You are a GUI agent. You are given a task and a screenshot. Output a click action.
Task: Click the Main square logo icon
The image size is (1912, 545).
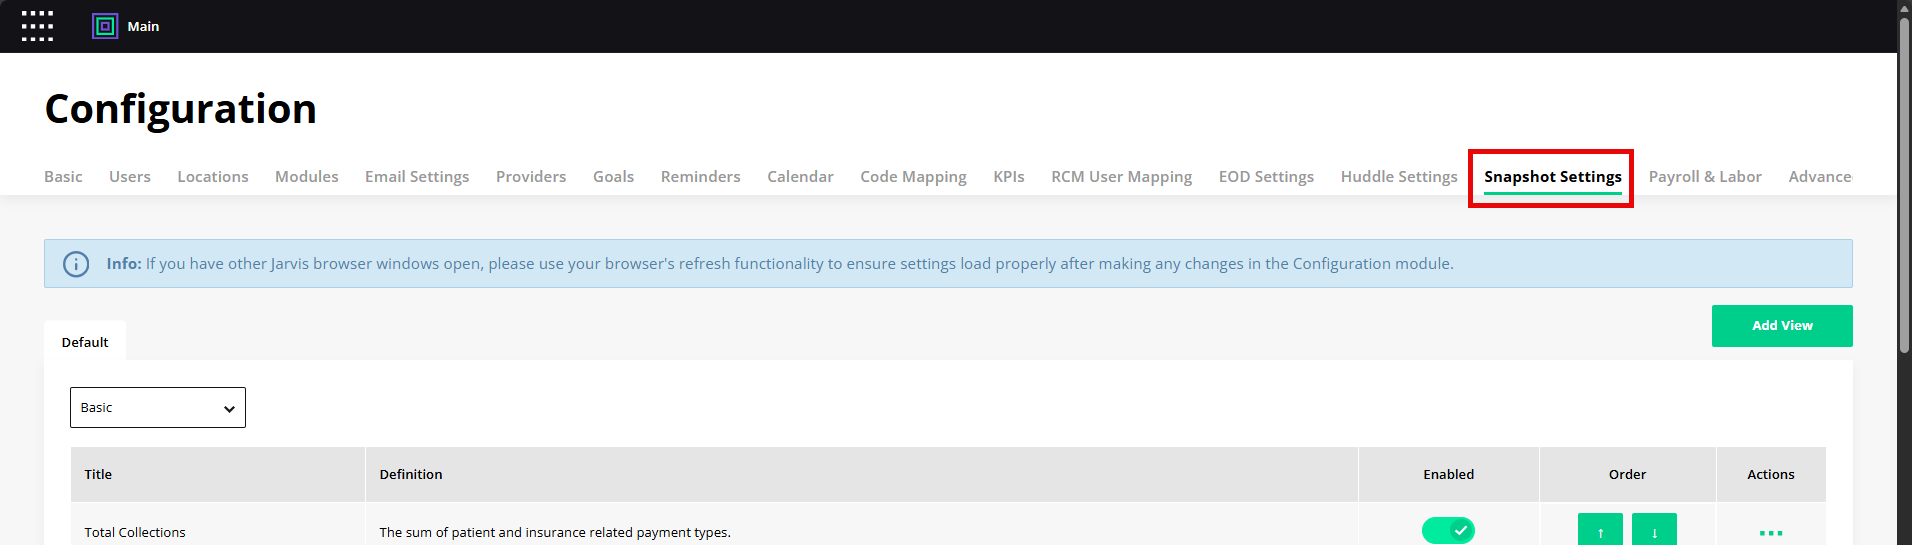pos(105,26)
